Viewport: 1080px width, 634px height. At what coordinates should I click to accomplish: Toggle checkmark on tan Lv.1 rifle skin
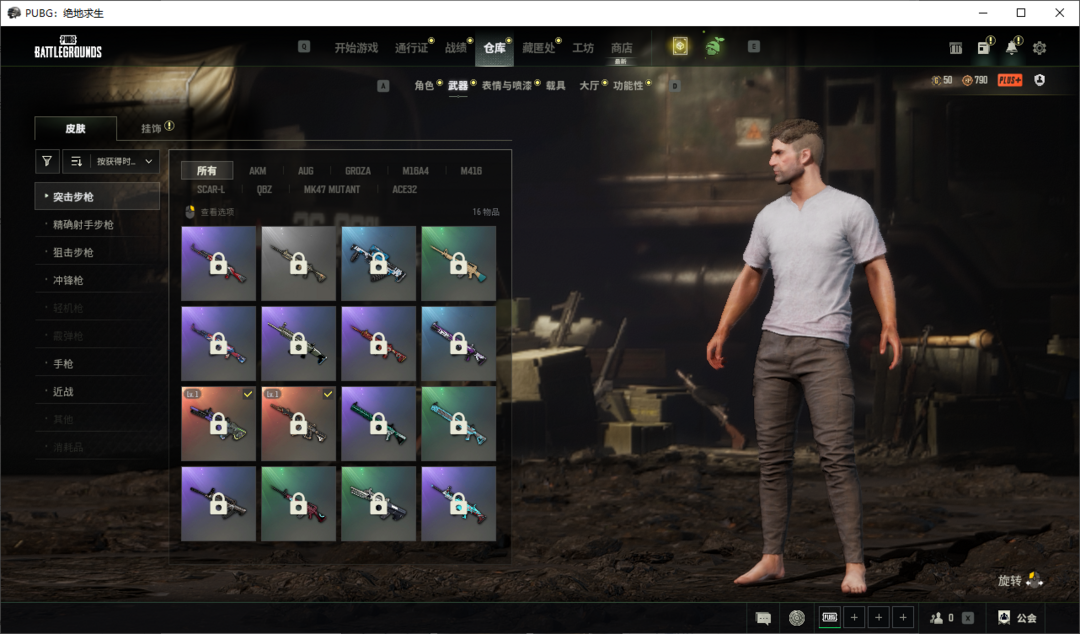[x=328, y=394]
